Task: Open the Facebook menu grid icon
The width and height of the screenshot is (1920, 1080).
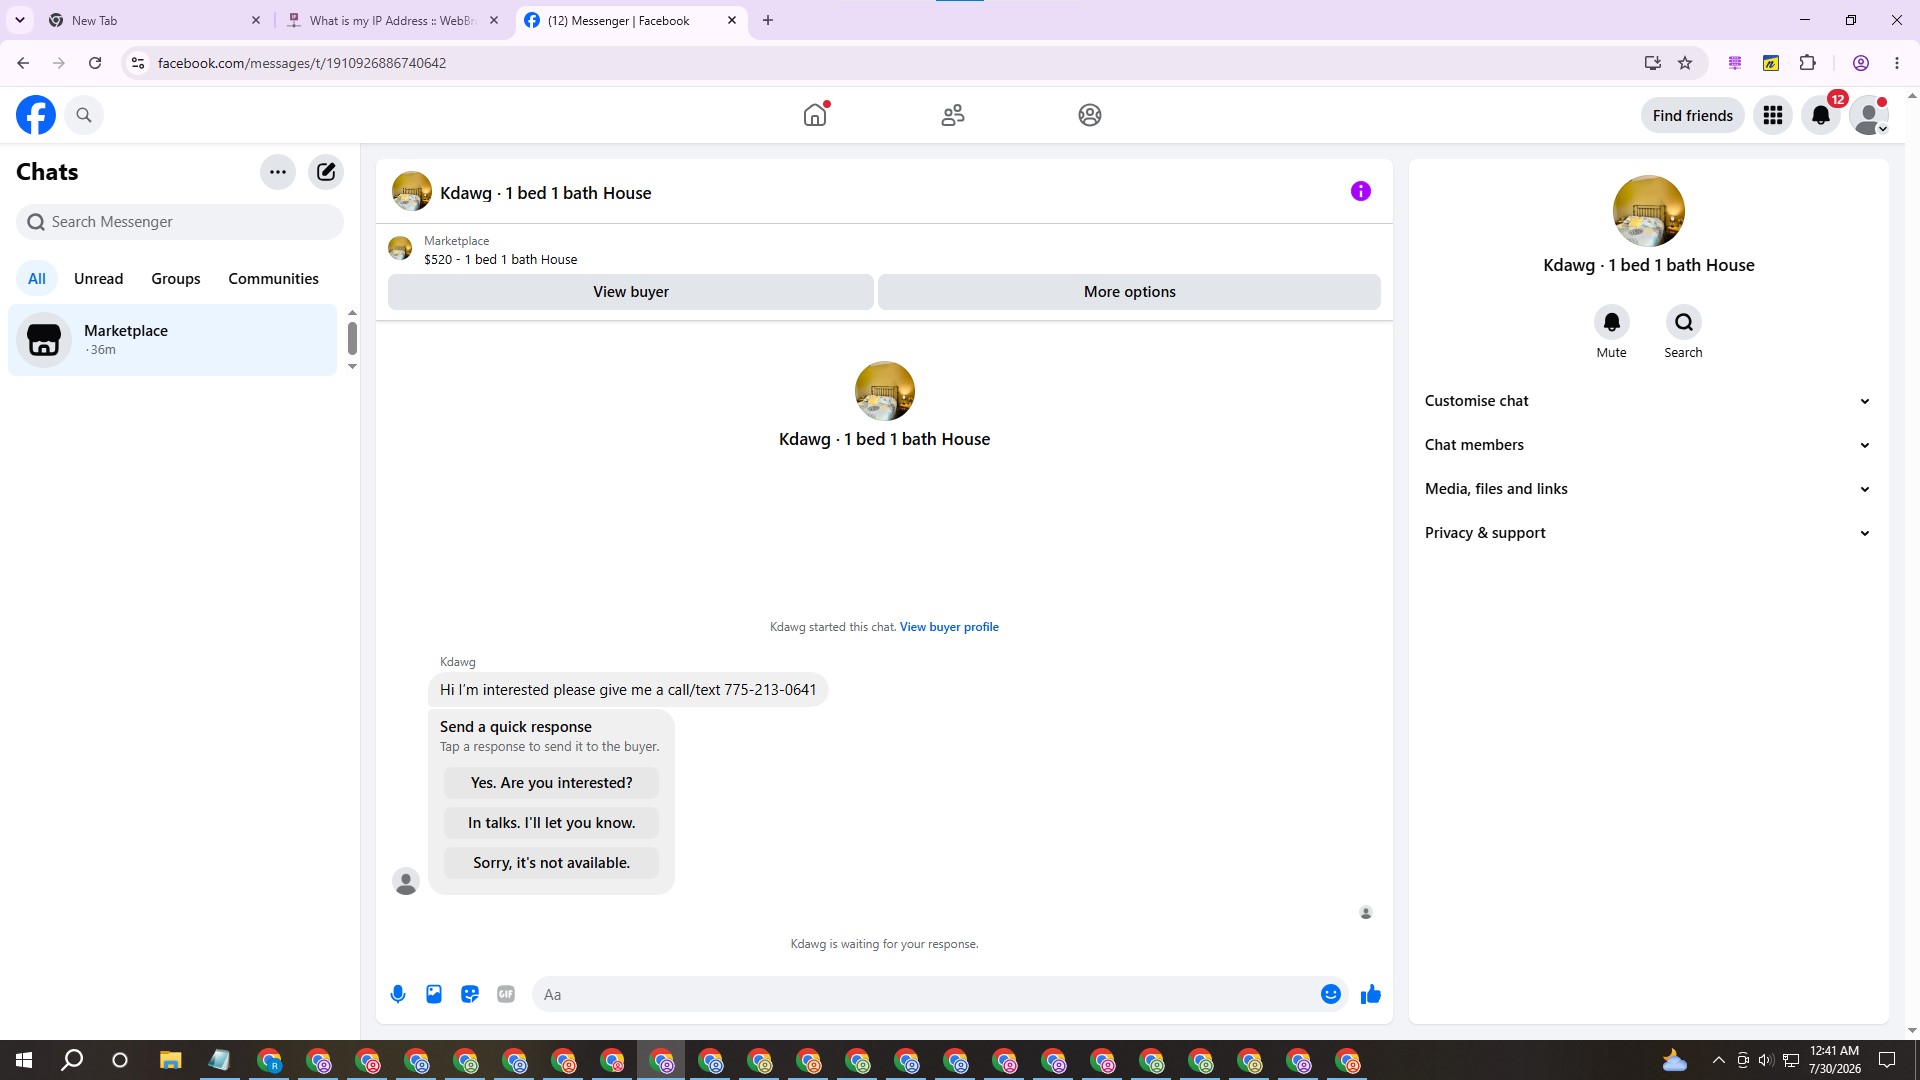Action: 1773,115
